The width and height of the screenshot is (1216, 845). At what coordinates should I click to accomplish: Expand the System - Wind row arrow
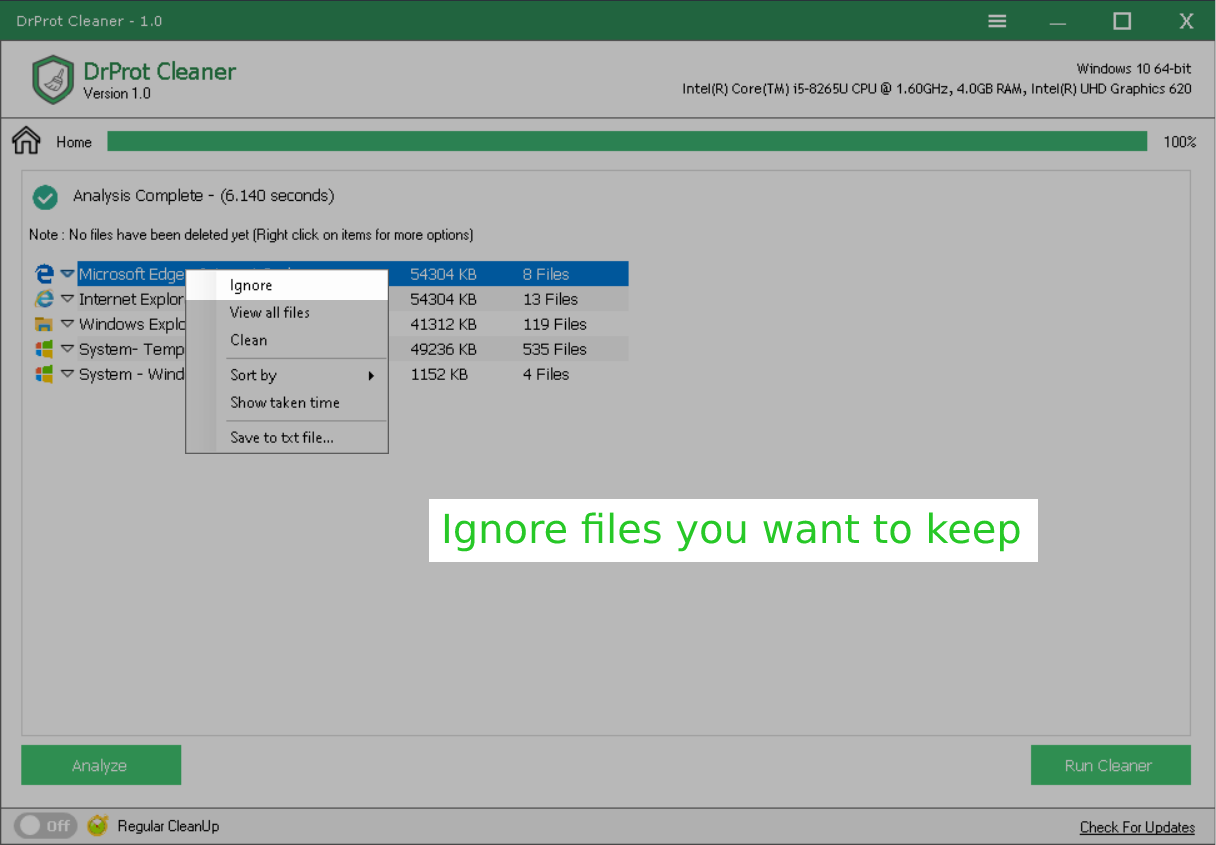tap(67, 373)
